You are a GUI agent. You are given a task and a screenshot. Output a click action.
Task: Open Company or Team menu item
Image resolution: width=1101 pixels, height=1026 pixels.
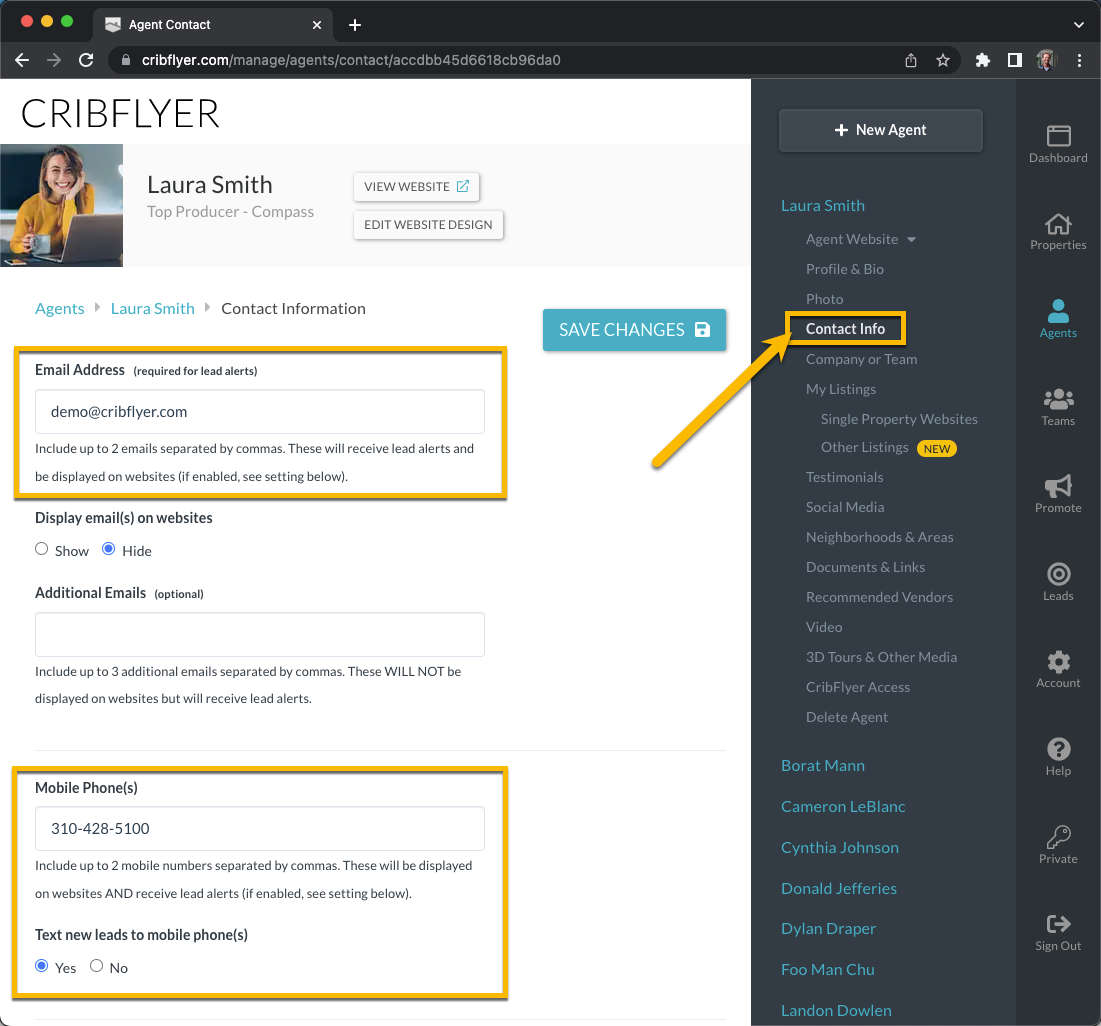click(862, 360)
